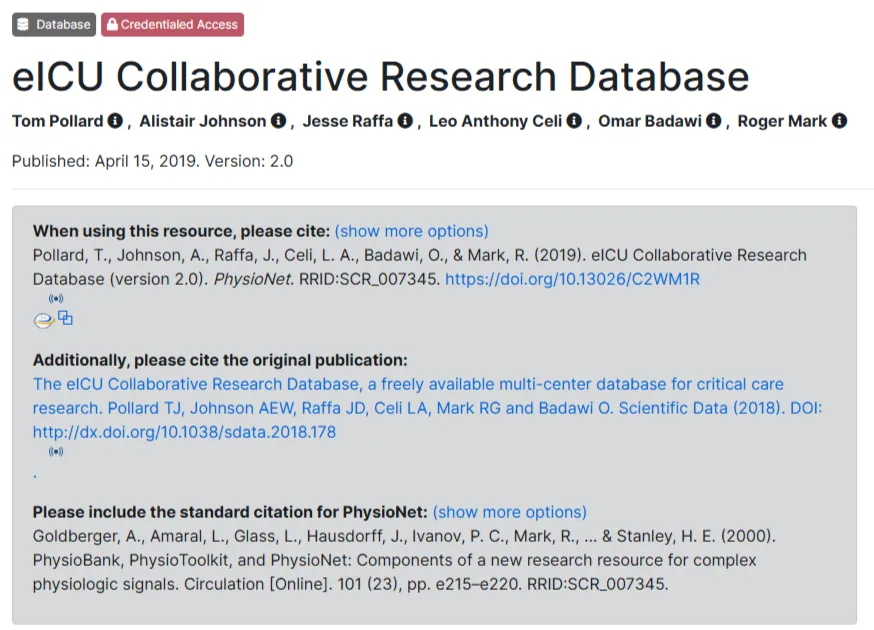Click the copy icon under the citation
Viewport: 874px width, 630px height.
point(65,318)
